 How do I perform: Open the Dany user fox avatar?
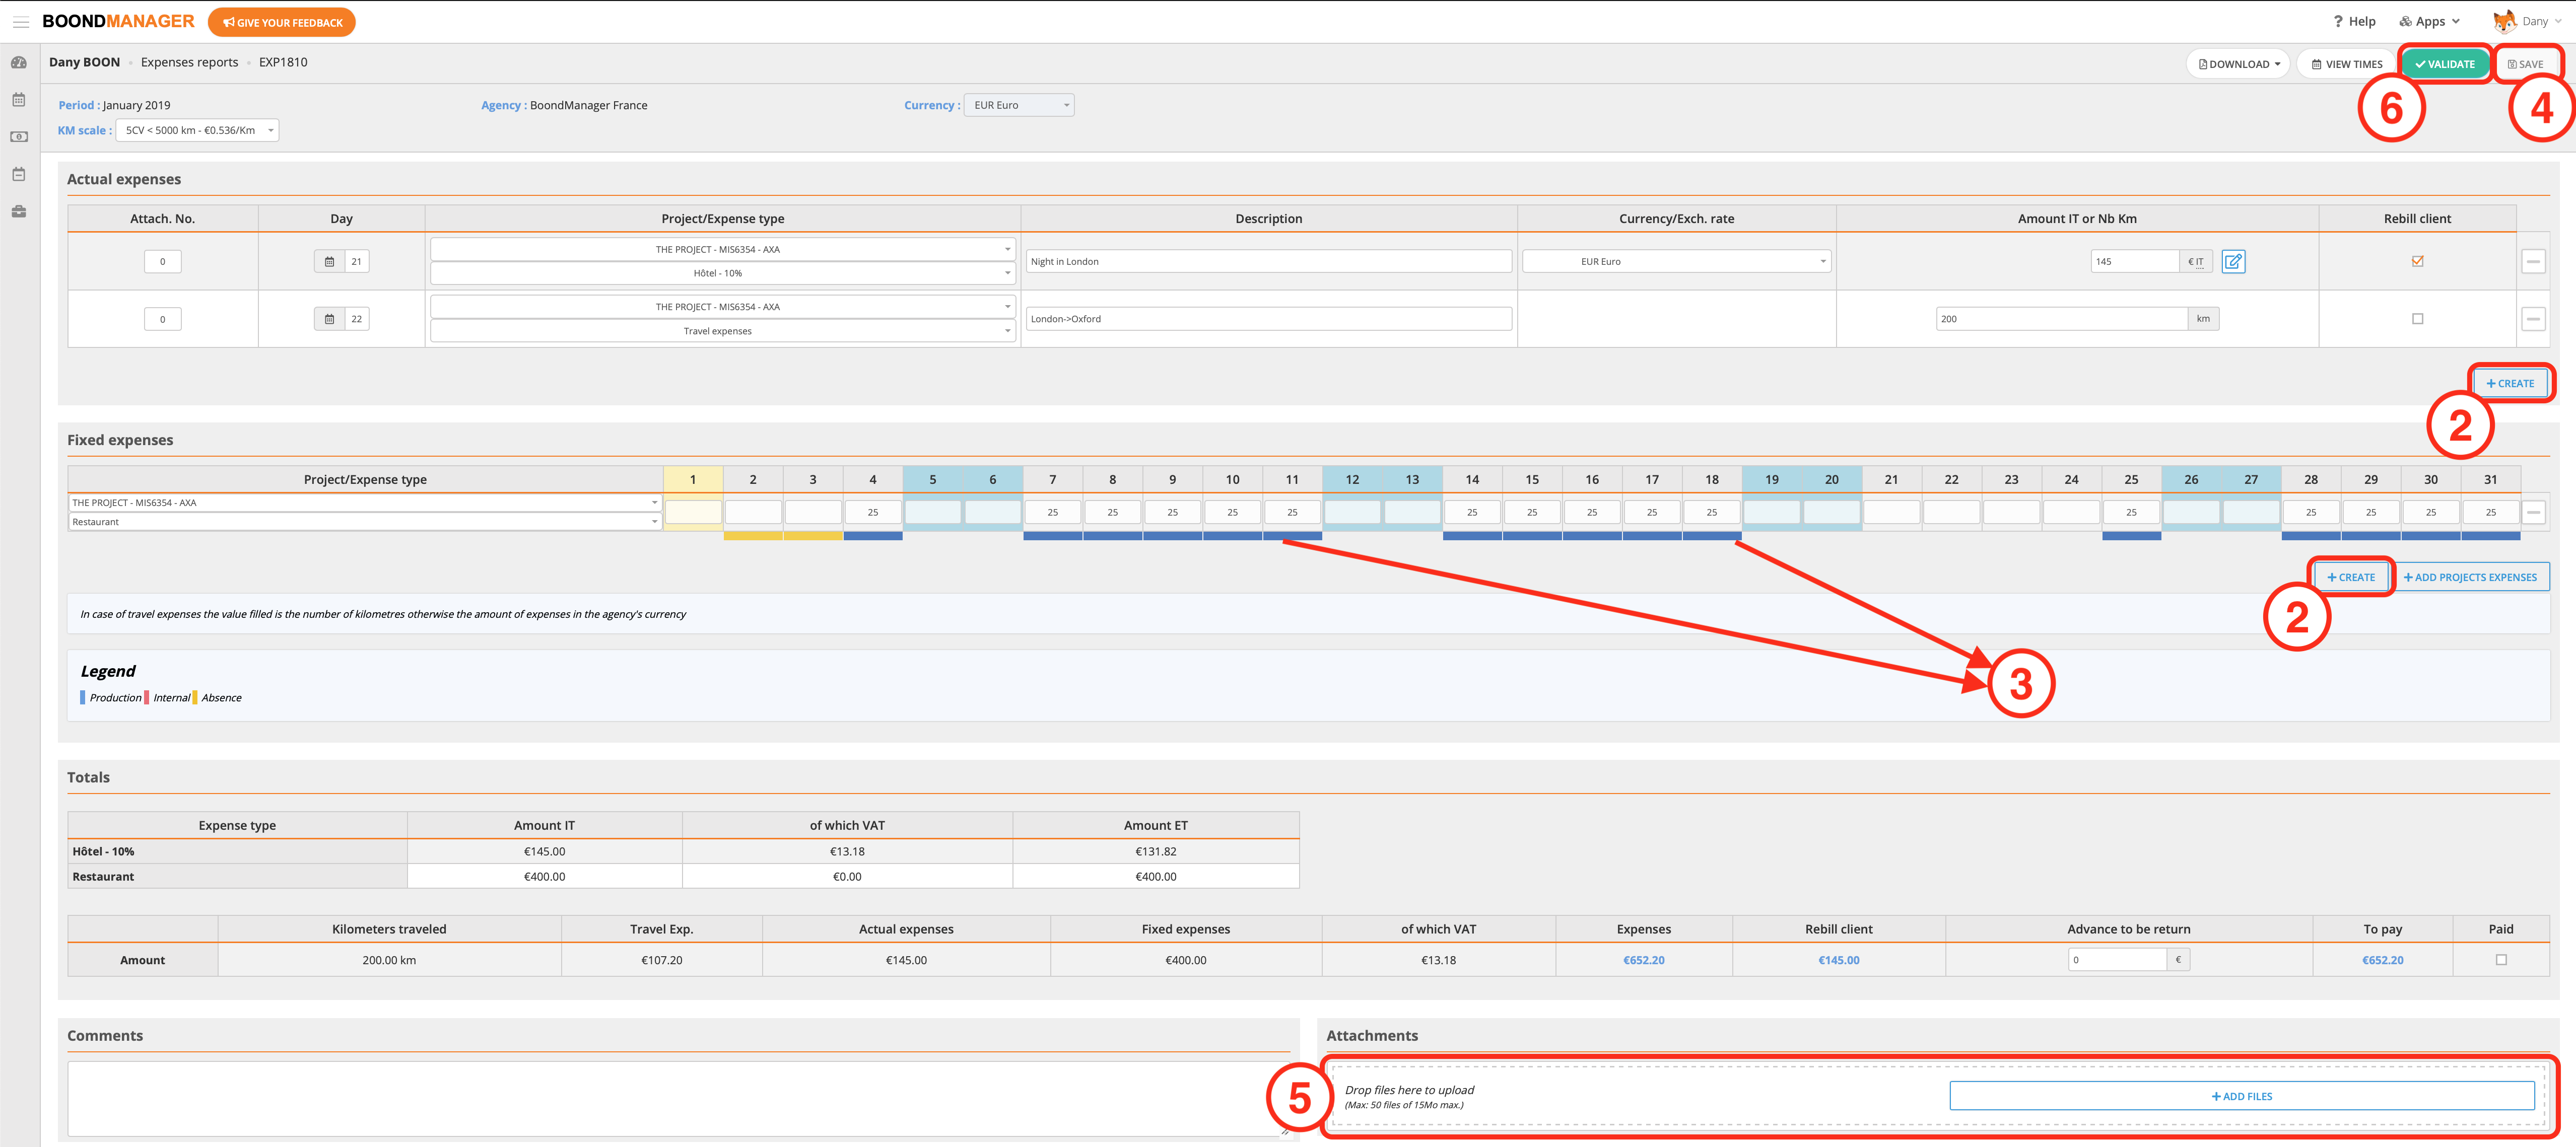tap(2504, 21)
